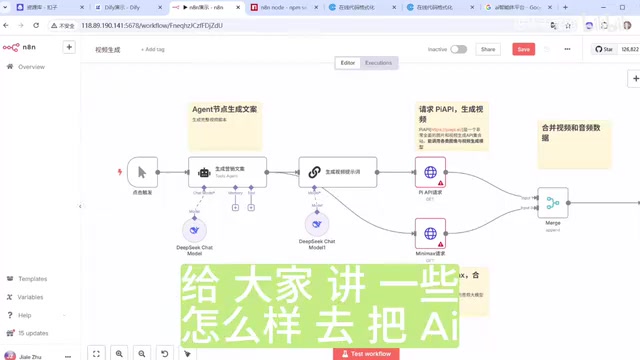Select the PI API request globe node
This screenshot has width=640, height=360.
pos(430,172)
